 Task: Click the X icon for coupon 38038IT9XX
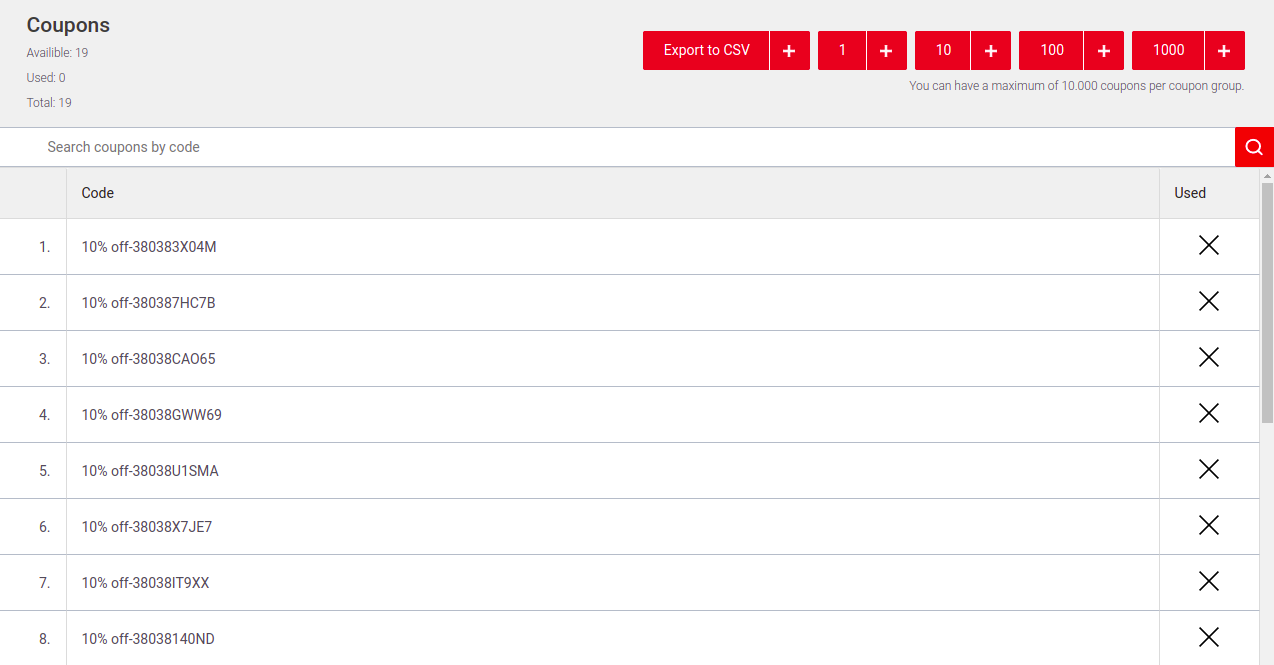click(1208, 582)
